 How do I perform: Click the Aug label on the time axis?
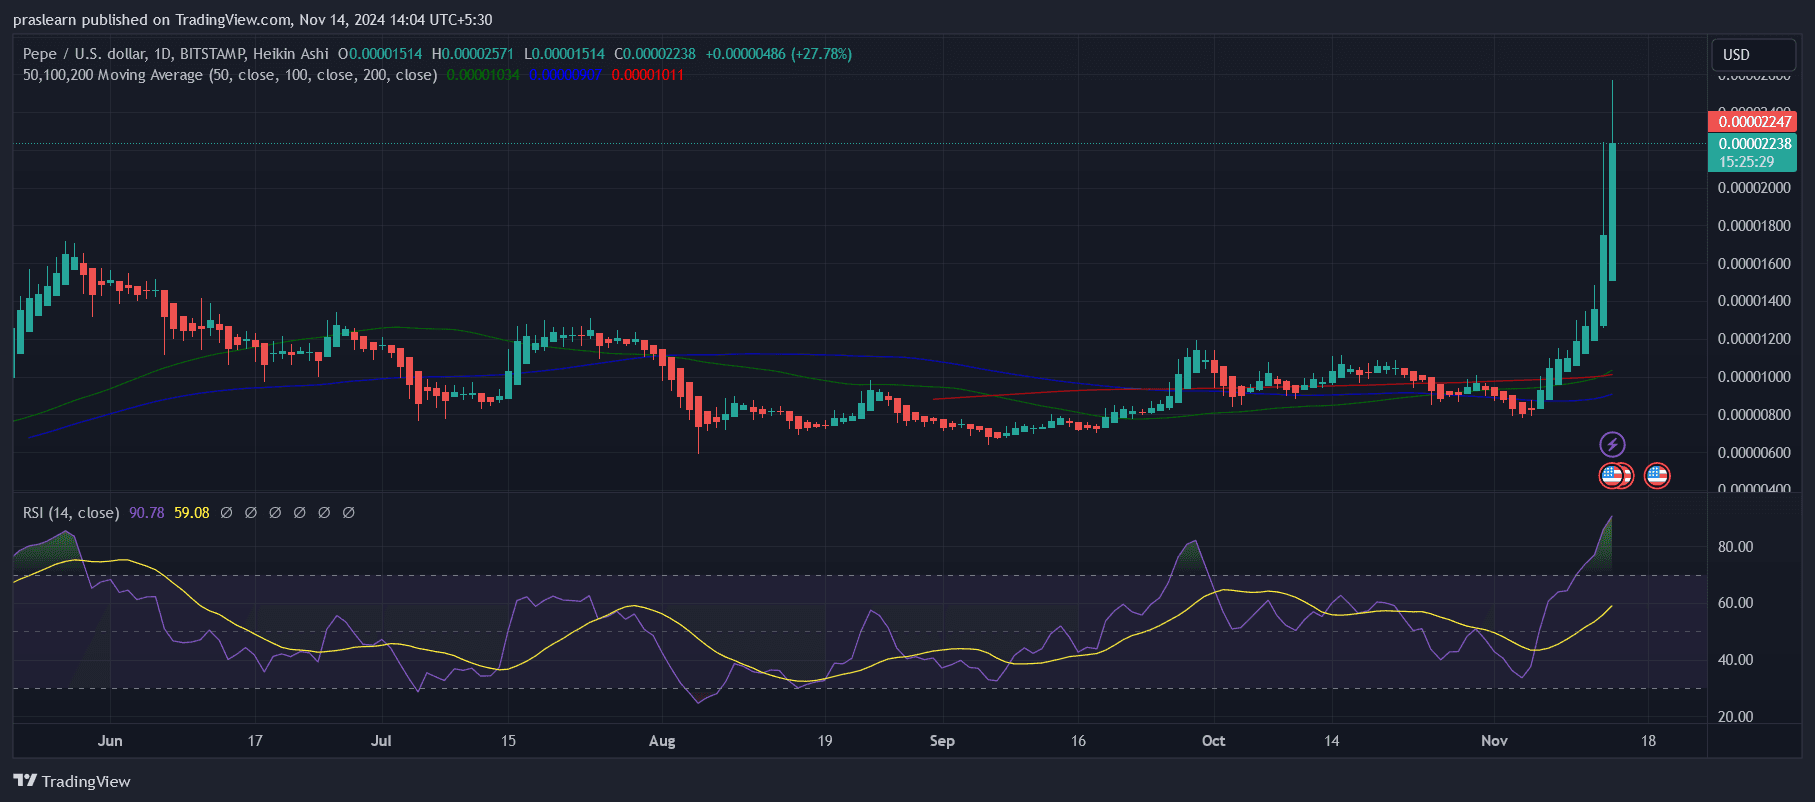click(662, 741)
